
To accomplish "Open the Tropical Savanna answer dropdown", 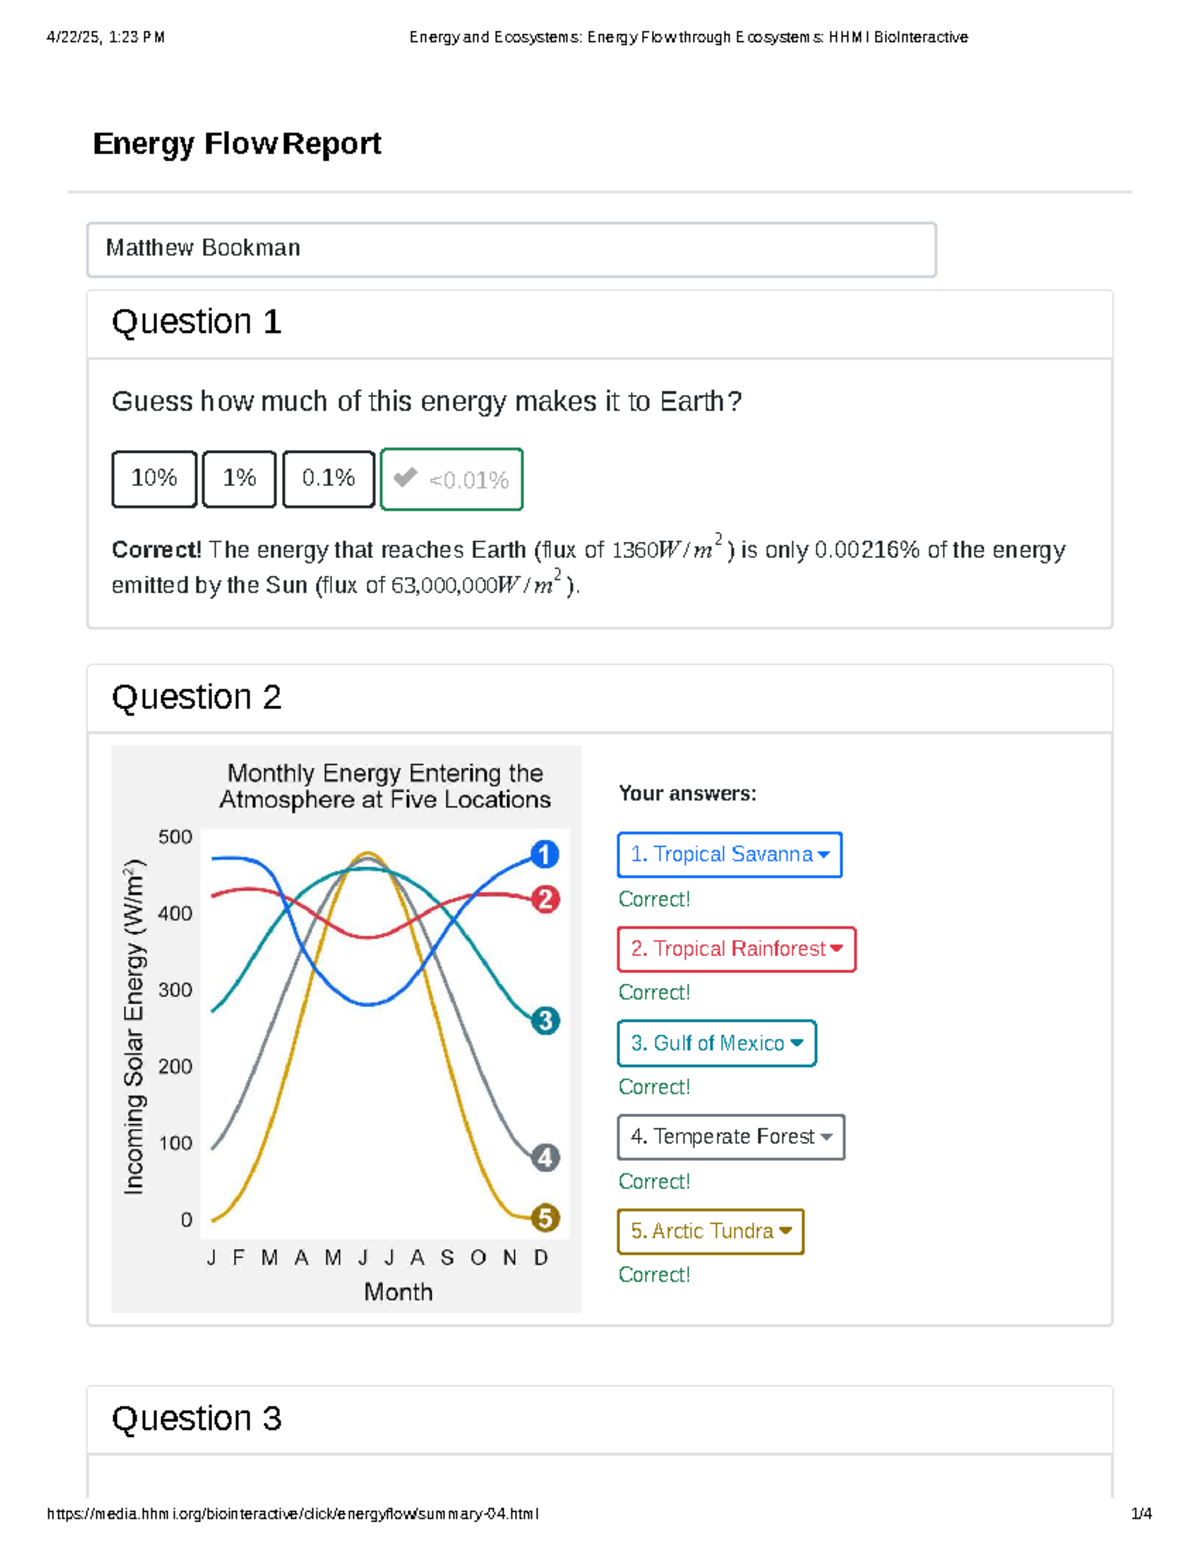I will click(x=729, y=854).
